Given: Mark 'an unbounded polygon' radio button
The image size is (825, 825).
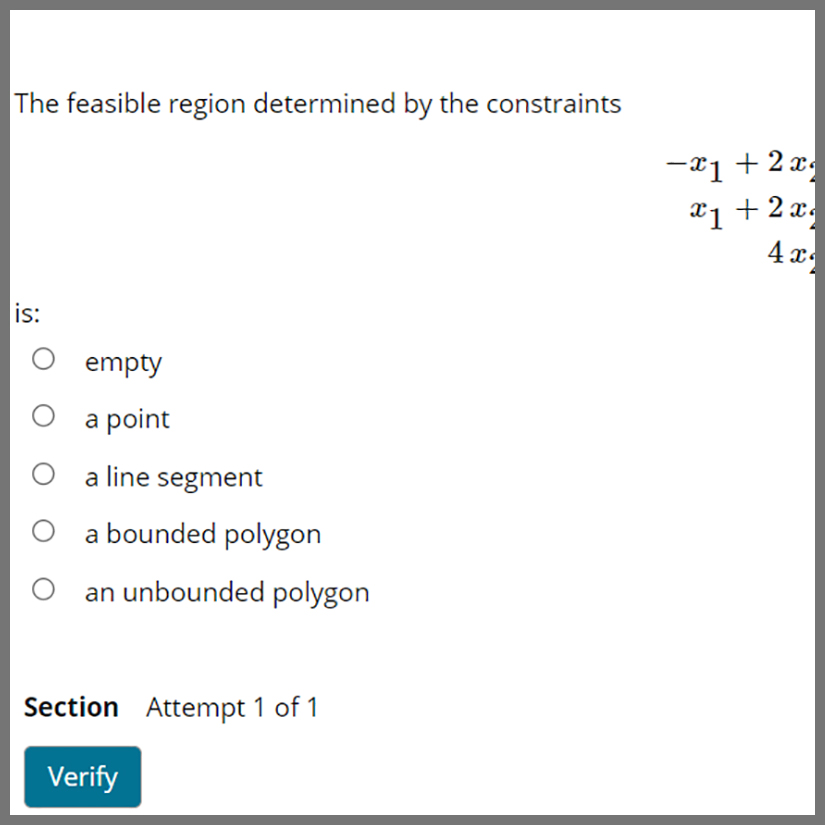Looking at the screenshot, I should (43, 590).
